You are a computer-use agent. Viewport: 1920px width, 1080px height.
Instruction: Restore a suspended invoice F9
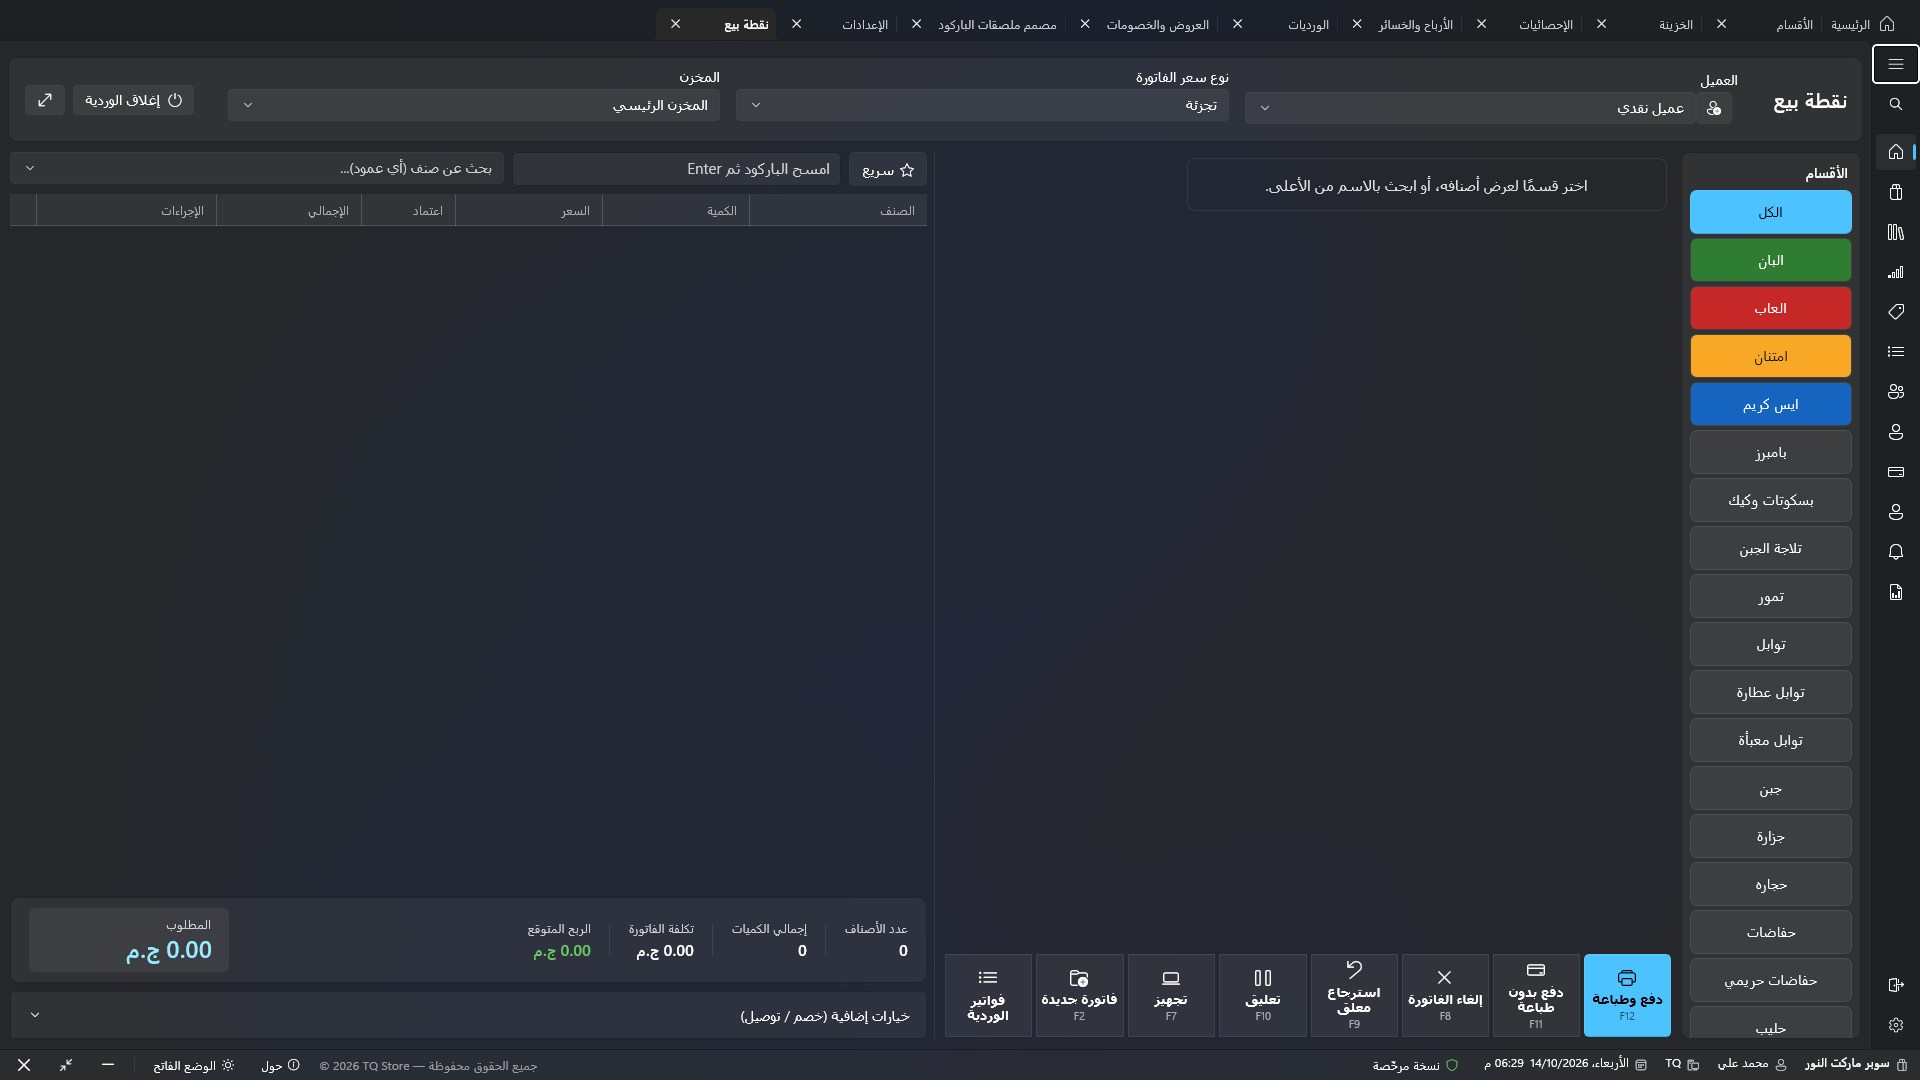1354,995
